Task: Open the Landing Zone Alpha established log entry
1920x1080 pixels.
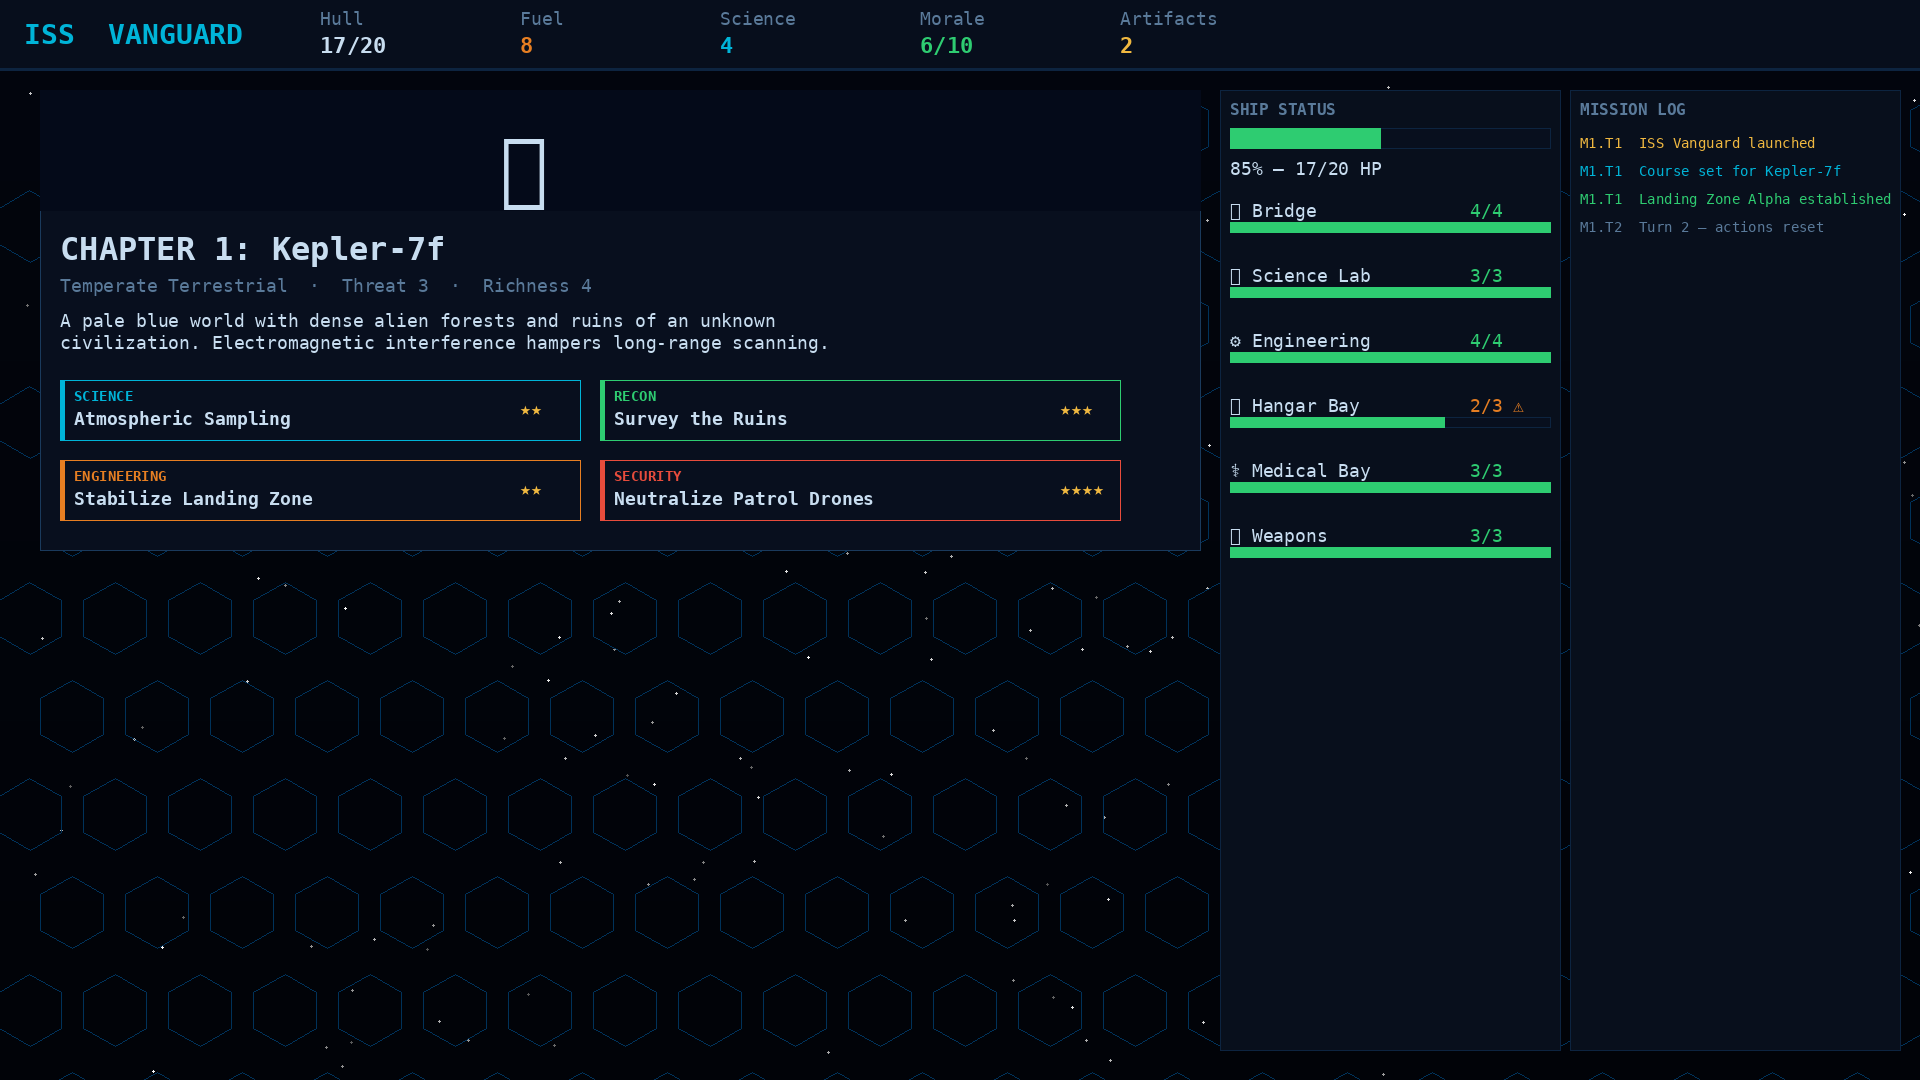Action: point(1735,199)
